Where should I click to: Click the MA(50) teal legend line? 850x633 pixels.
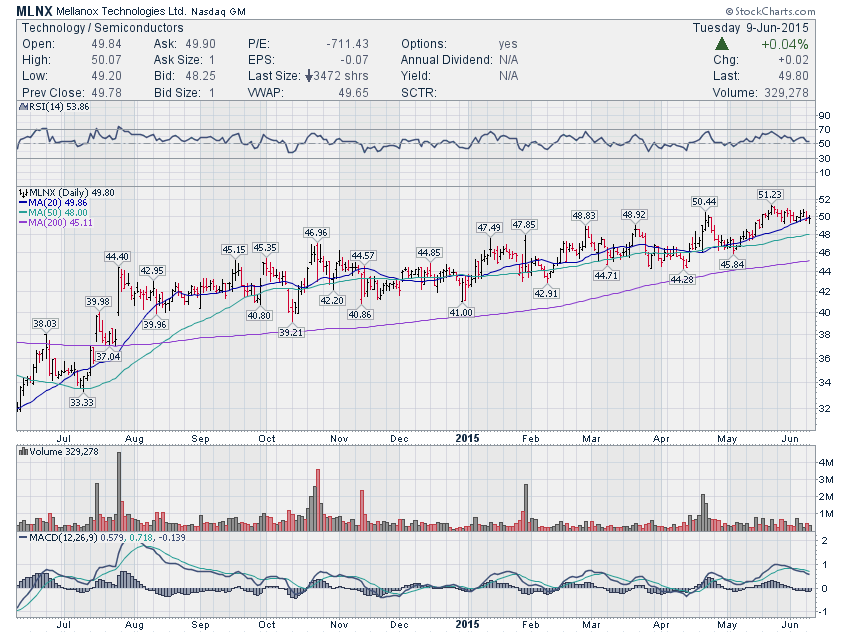pos(23,212)
